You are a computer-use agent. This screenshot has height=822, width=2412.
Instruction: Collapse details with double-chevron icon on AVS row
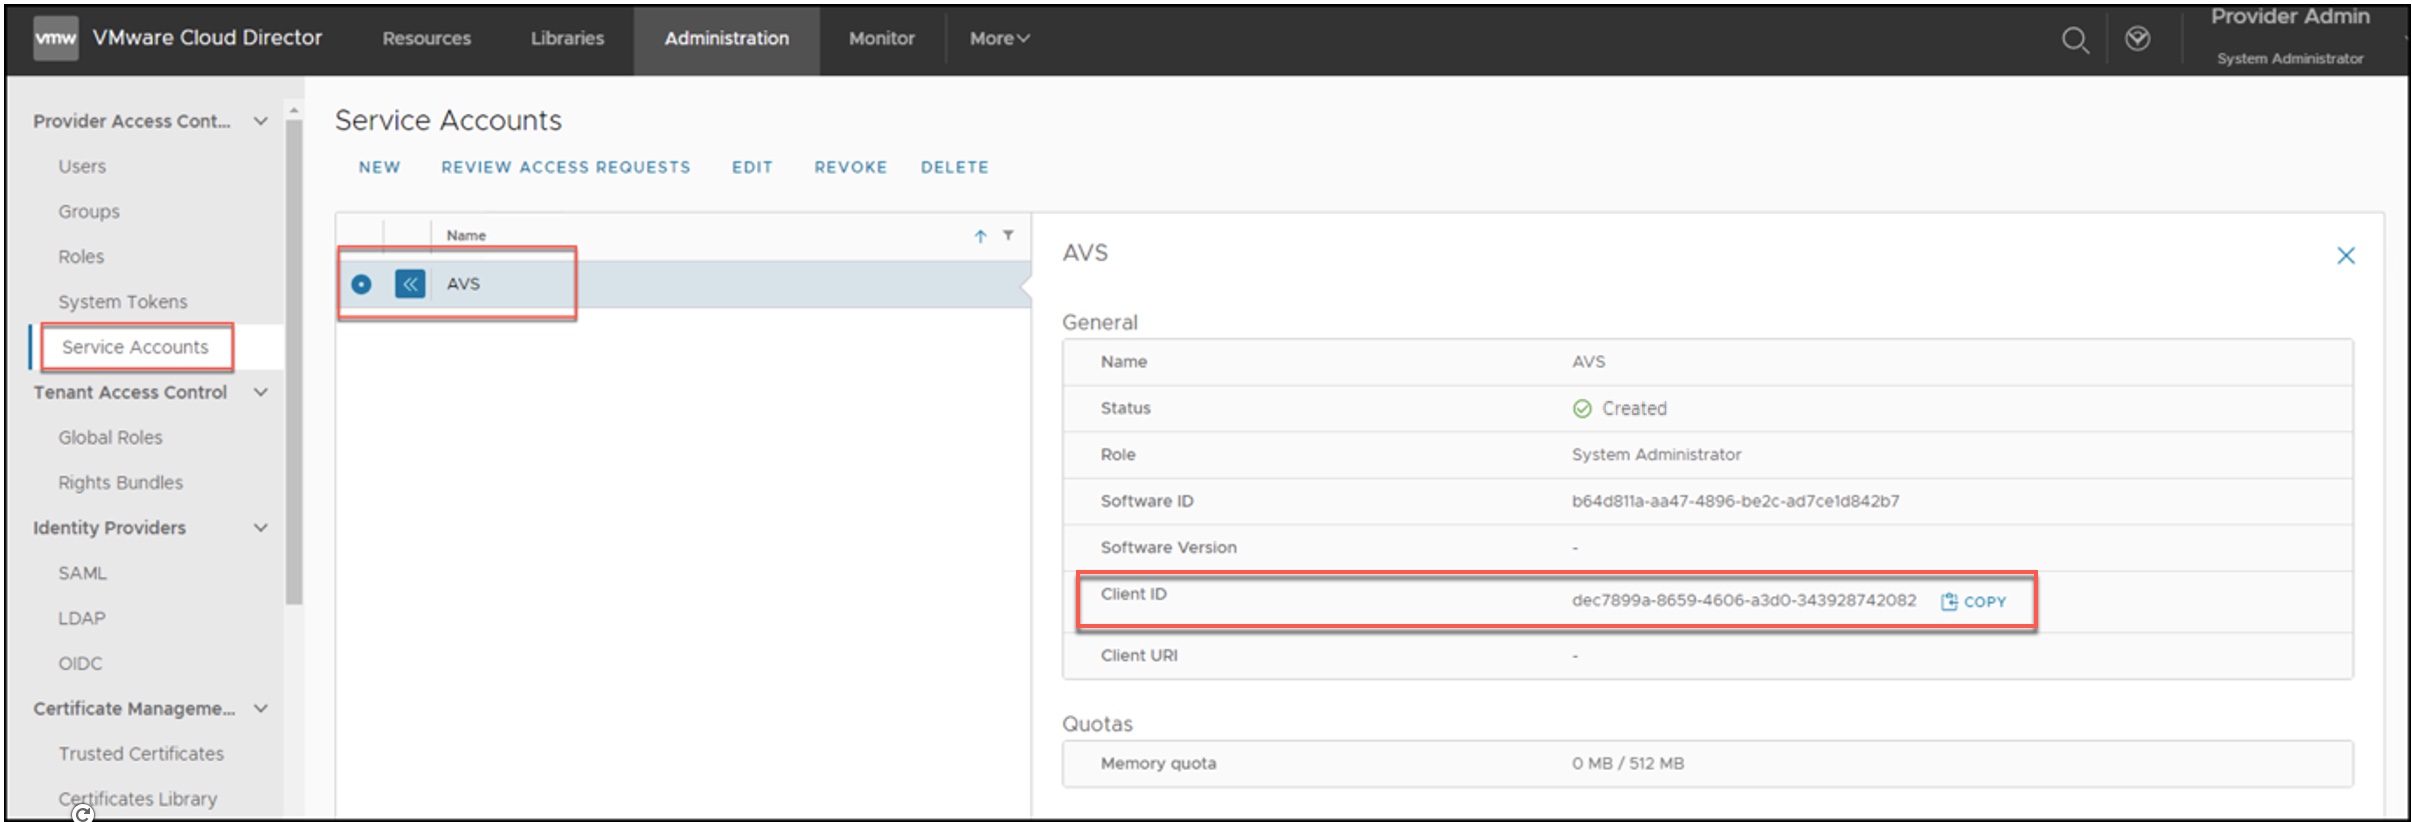[x=410, y=284]
